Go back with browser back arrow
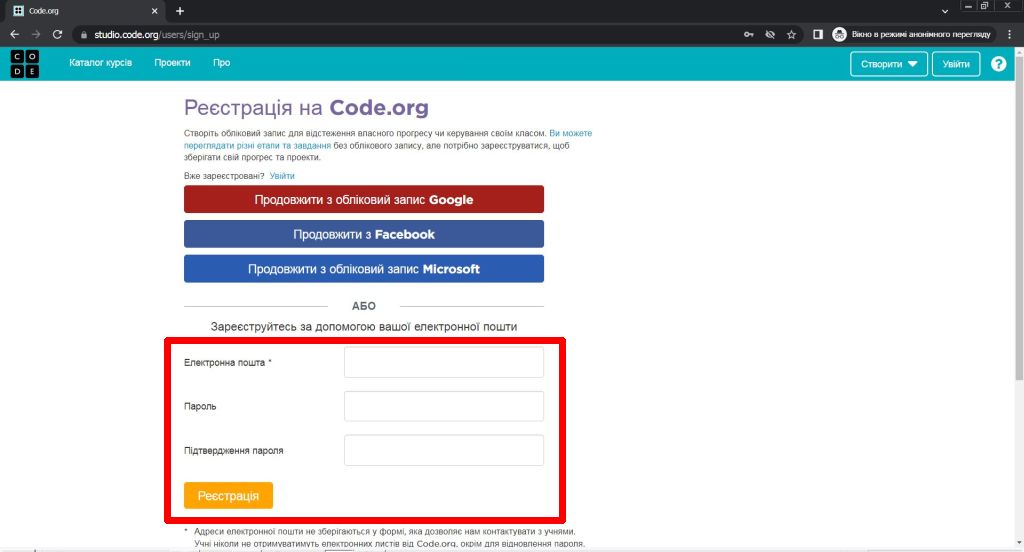1024x552 pixels. pyautogui.click(x=14, y=35)
